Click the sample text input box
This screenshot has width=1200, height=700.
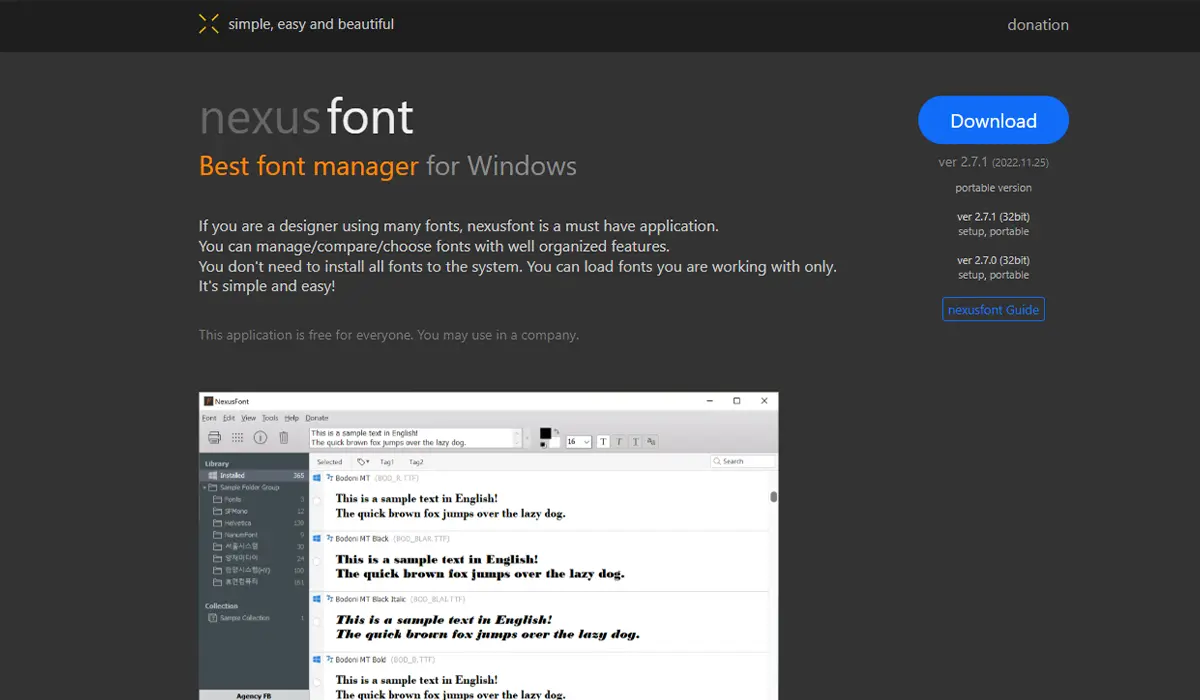click(415, 438)
